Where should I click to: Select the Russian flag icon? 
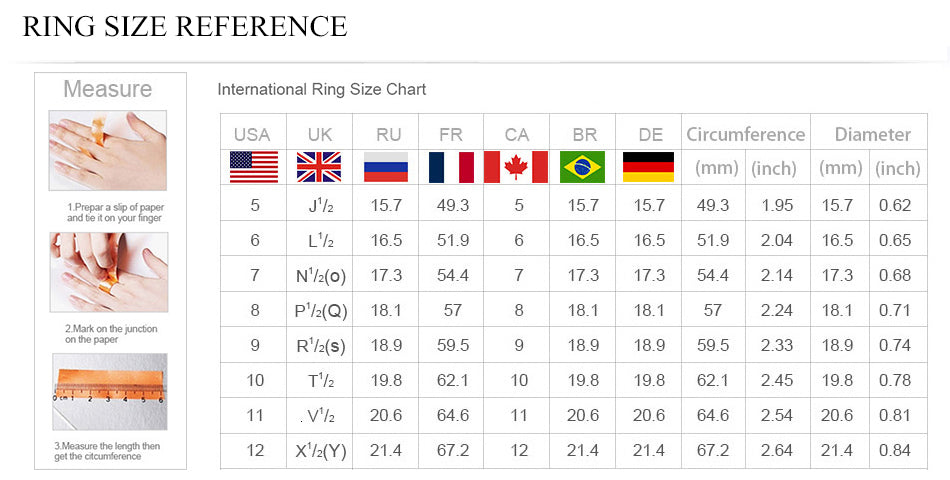pyautogui.click(x=385, y=167)
